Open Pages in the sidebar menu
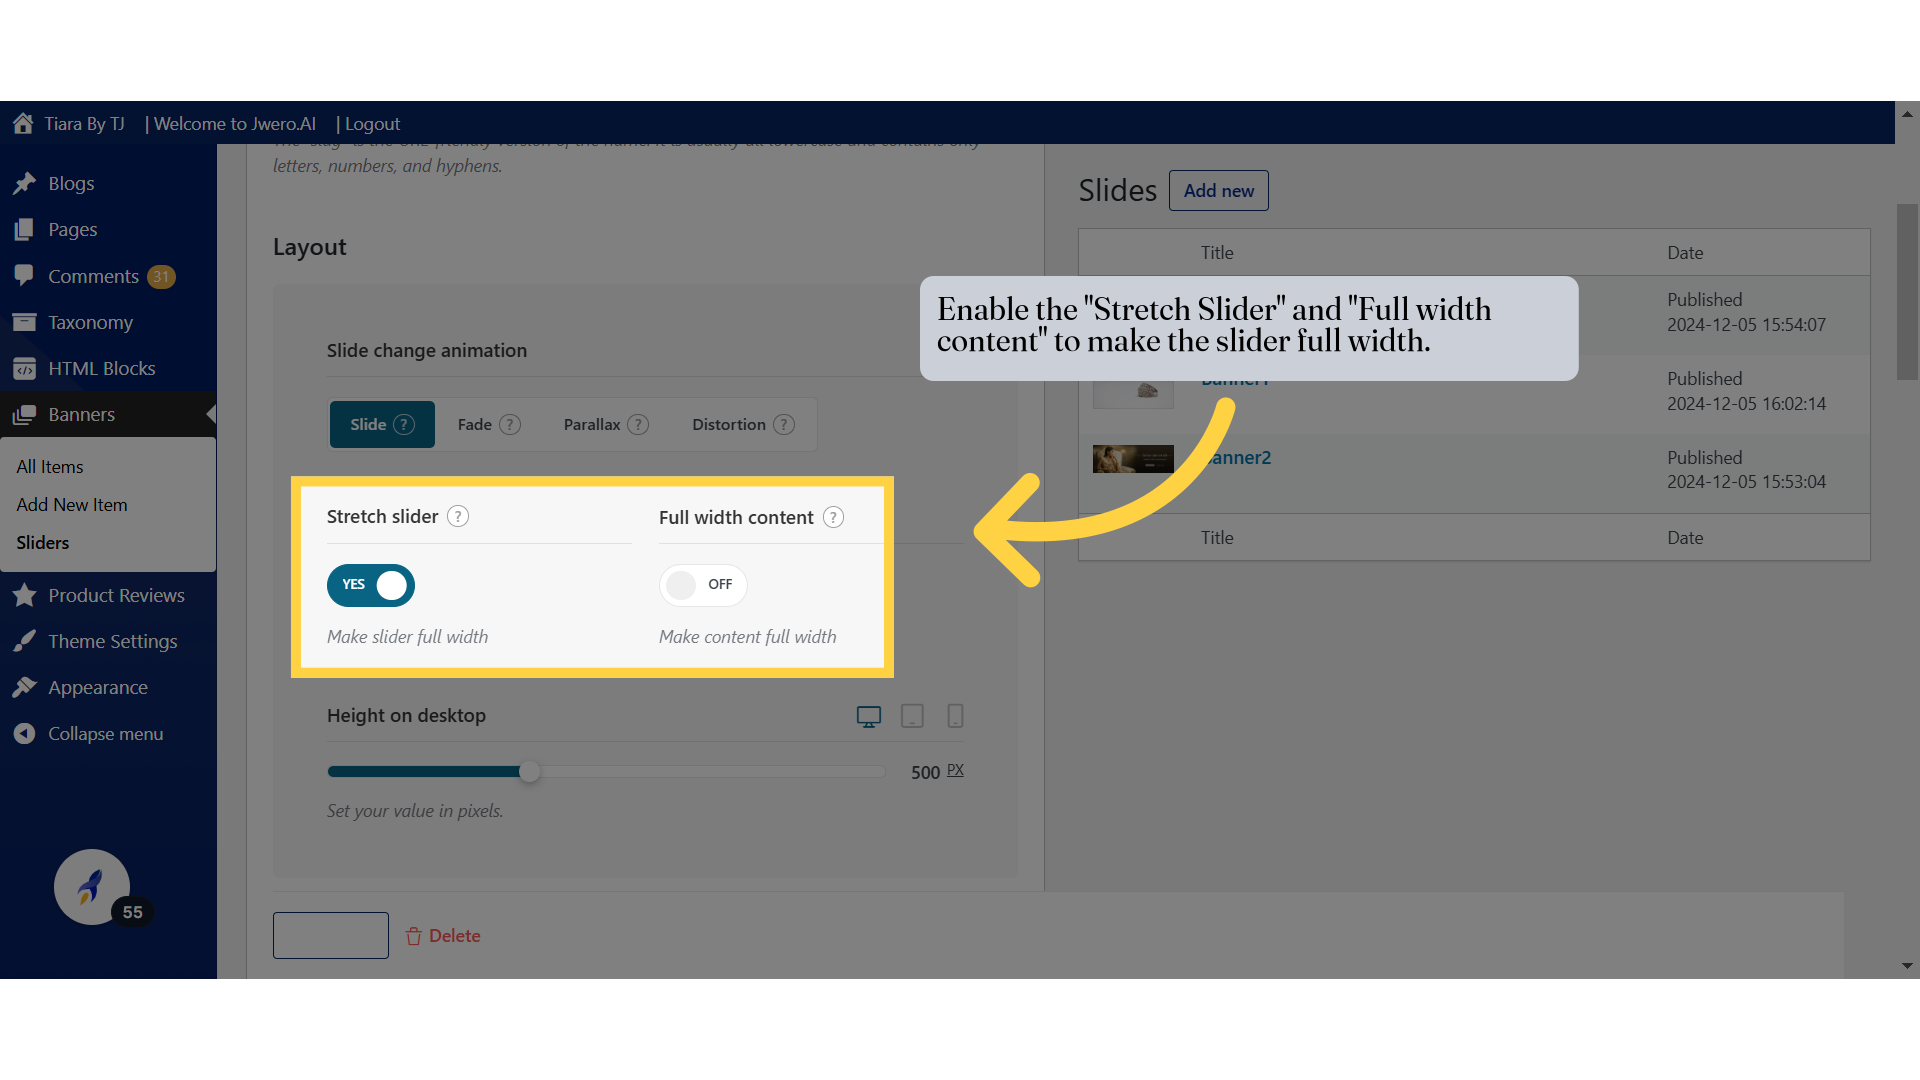The width and height of the screenshot is (1920, 1080). (73, 229)
